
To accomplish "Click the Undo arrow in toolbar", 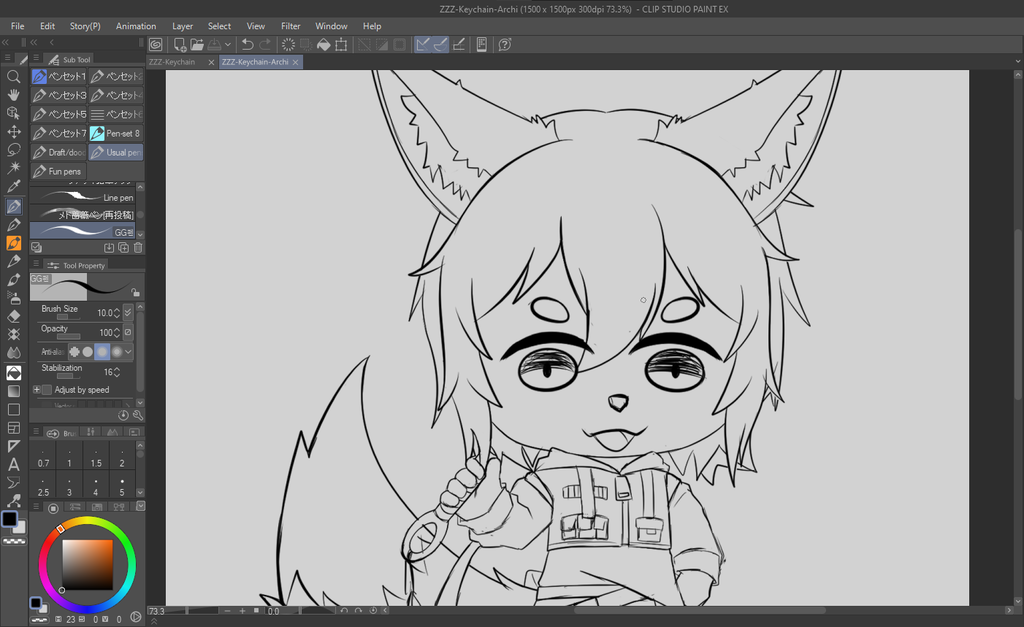I will (247, 44).
